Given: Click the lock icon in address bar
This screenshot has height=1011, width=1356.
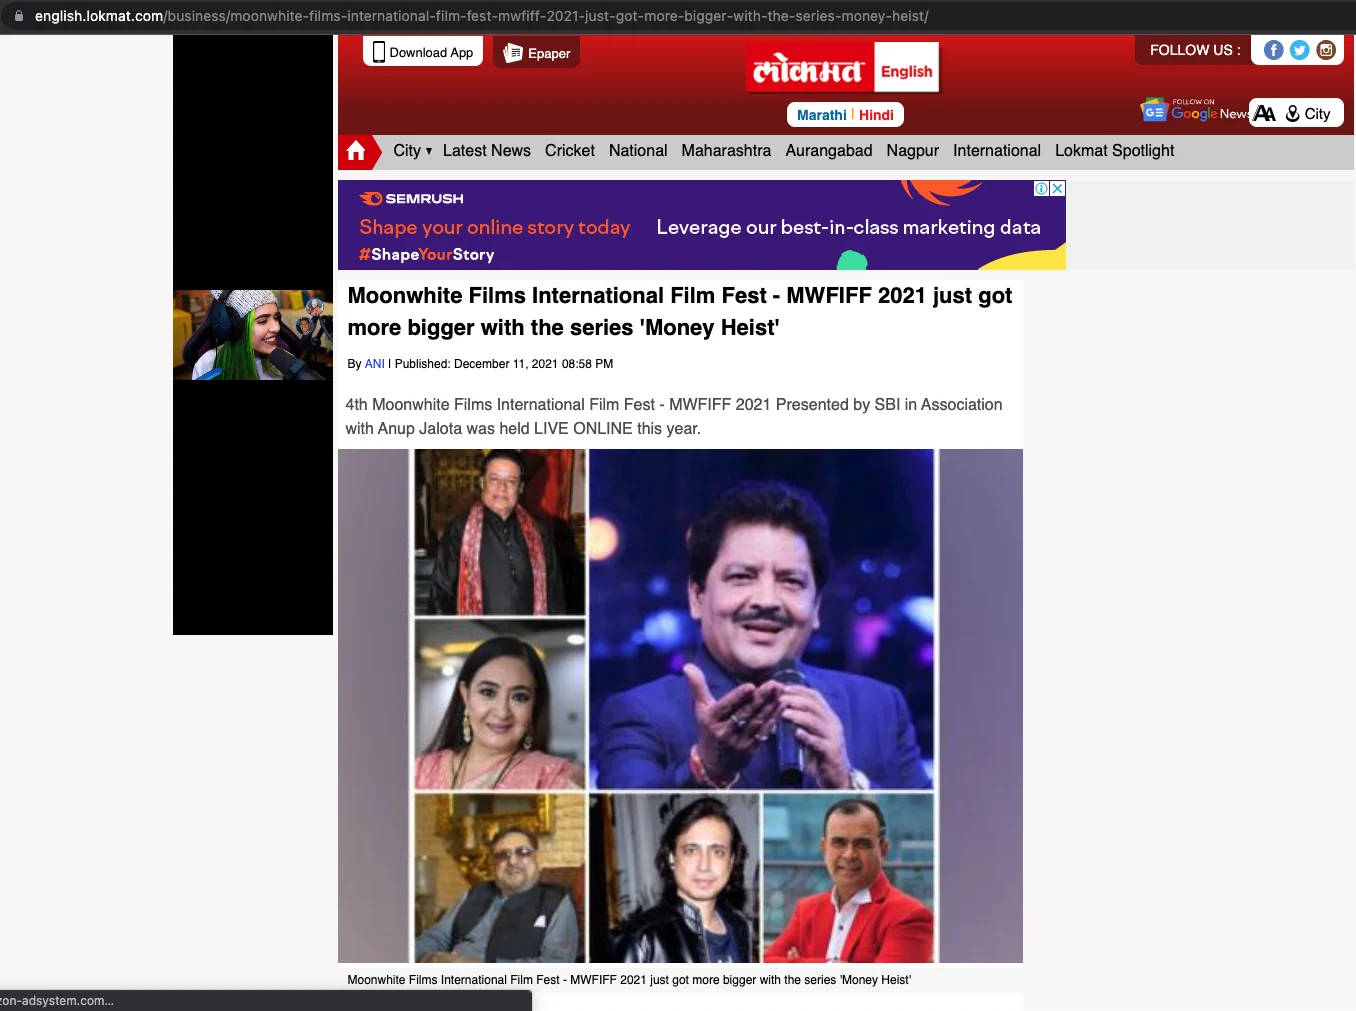Looking at the screenshot, I should [x=19, y=16].
